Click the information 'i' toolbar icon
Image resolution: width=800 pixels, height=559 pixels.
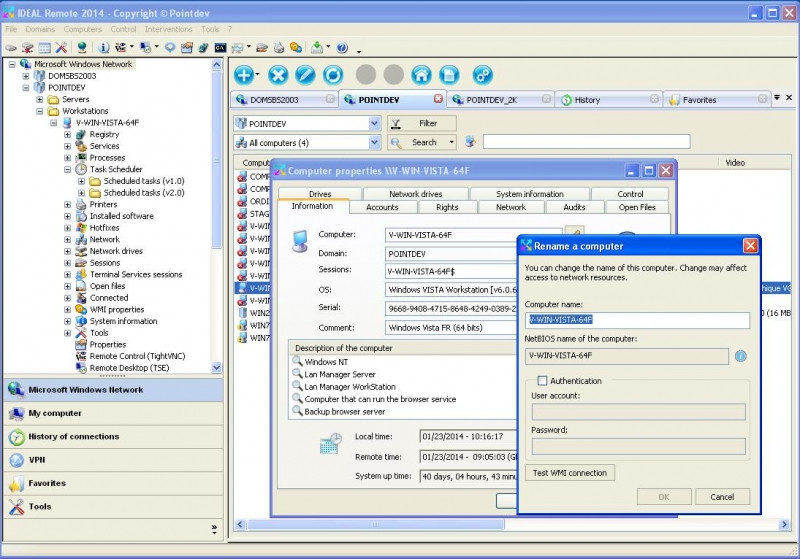click(x=104, y=48)
